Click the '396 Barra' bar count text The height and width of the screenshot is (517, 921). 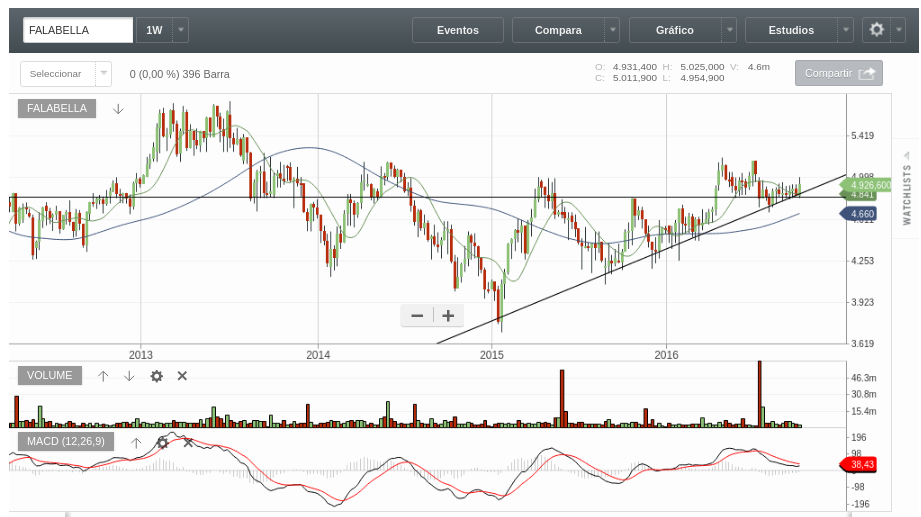206,75
